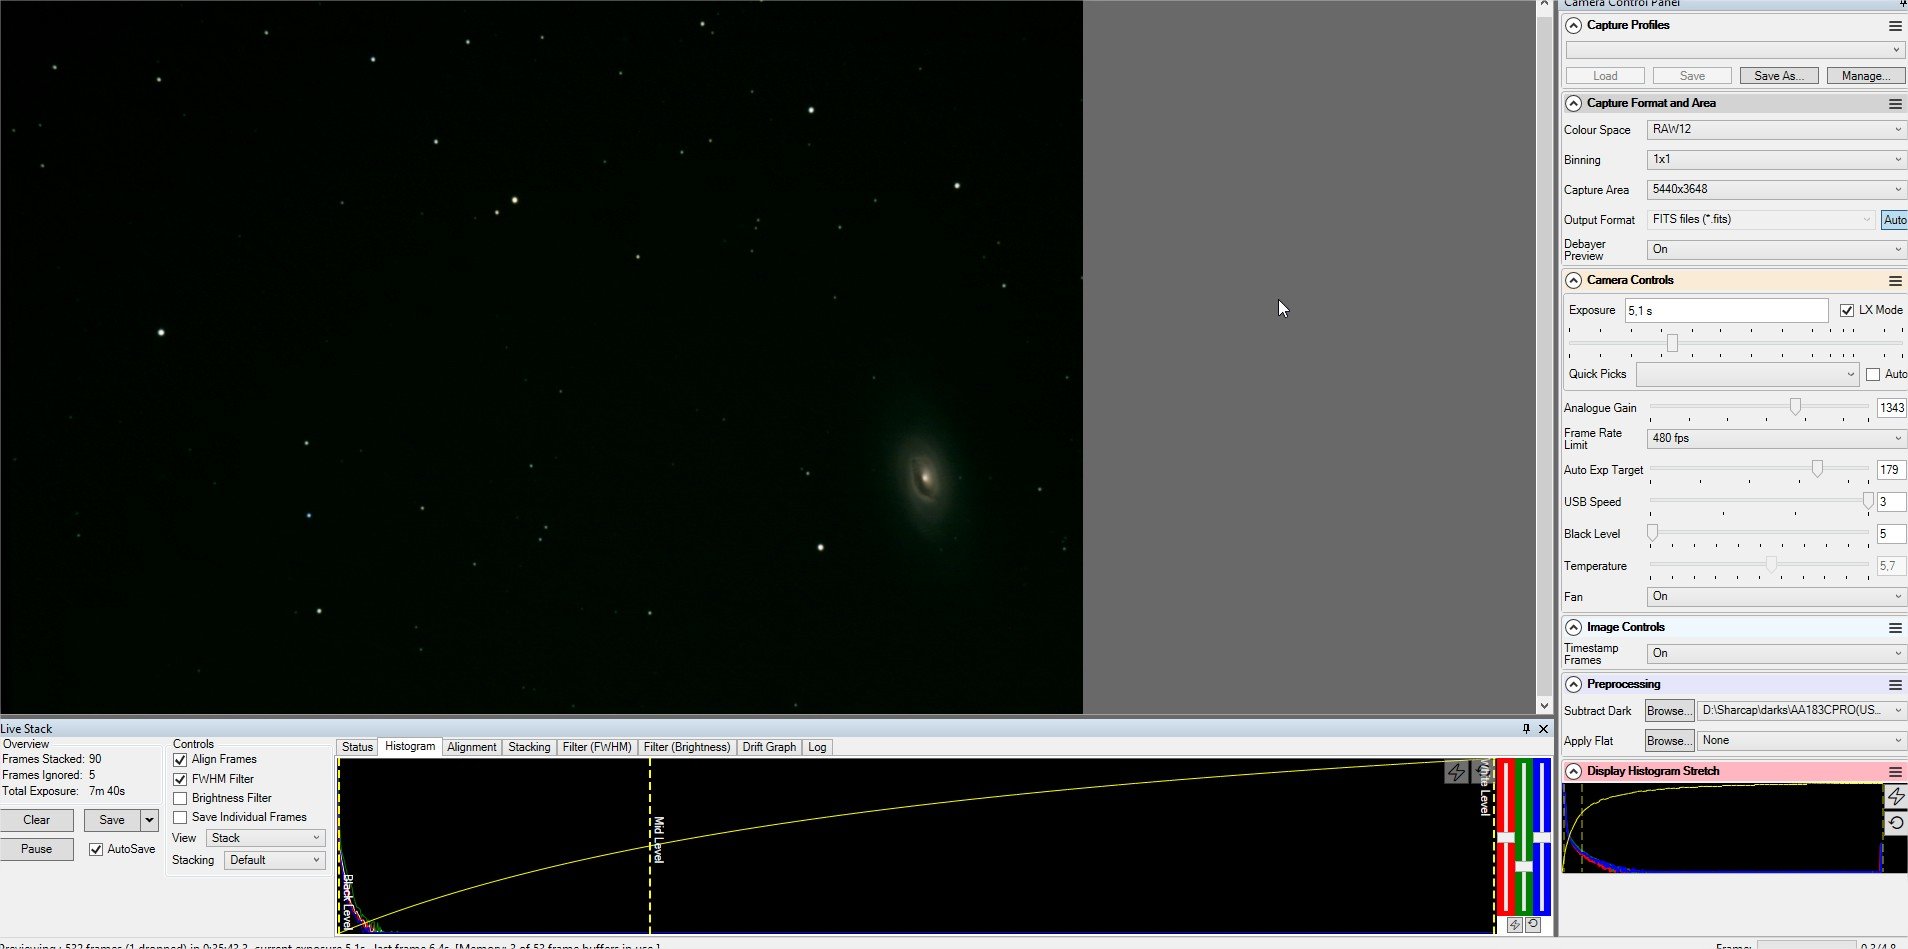Collapse the Image Controls section

click(x=1574, y=628)
